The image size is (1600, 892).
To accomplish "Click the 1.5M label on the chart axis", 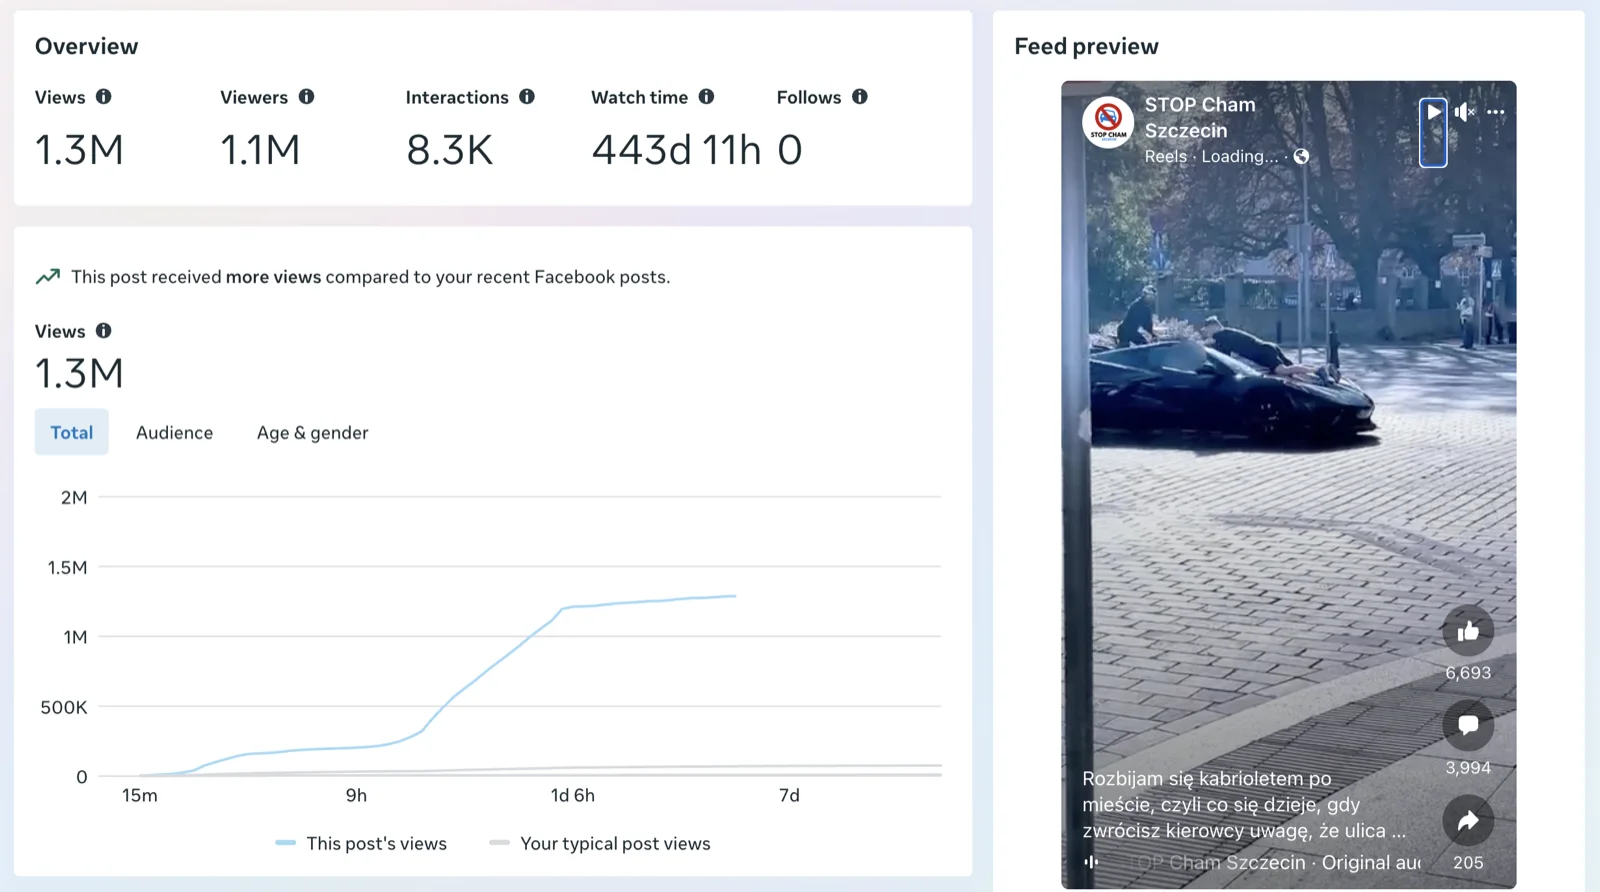I will pyautogui.click(x=68, y=568).
